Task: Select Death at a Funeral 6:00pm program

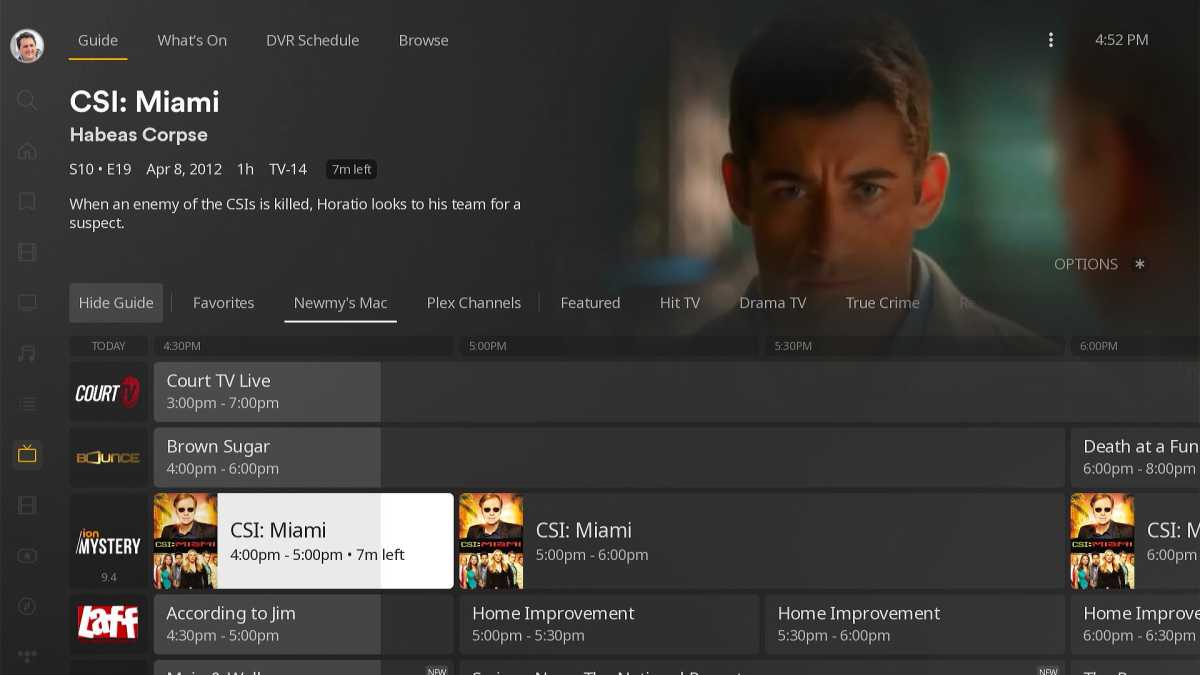Action: 1135,458
